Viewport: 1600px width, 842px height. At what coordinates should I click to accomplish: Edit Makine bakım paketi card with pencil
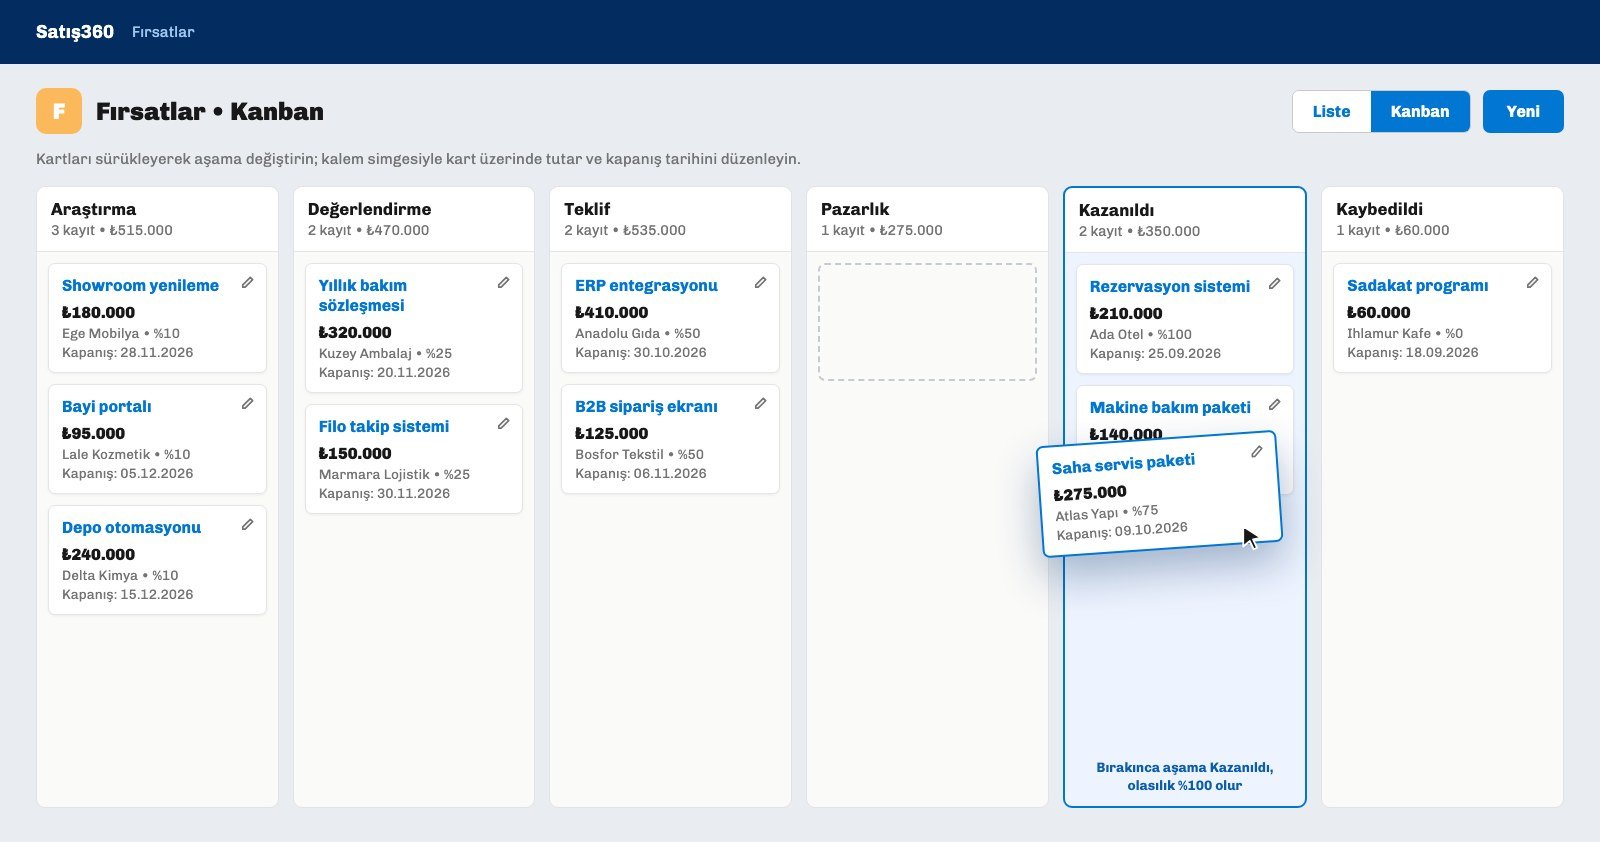pyautogui.click(x=1274, y=405)
